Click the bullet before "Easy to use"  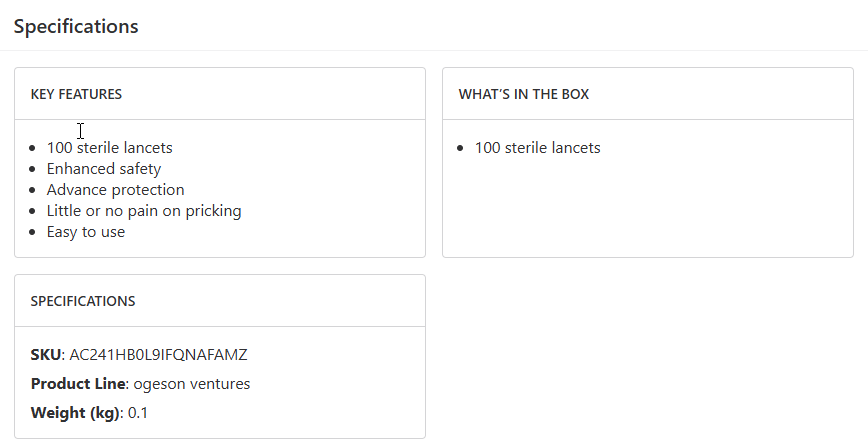pos(35,233)
